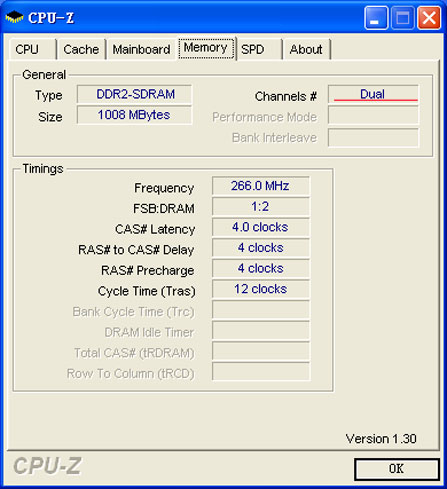Open the About tab

[x=307, y=49]
